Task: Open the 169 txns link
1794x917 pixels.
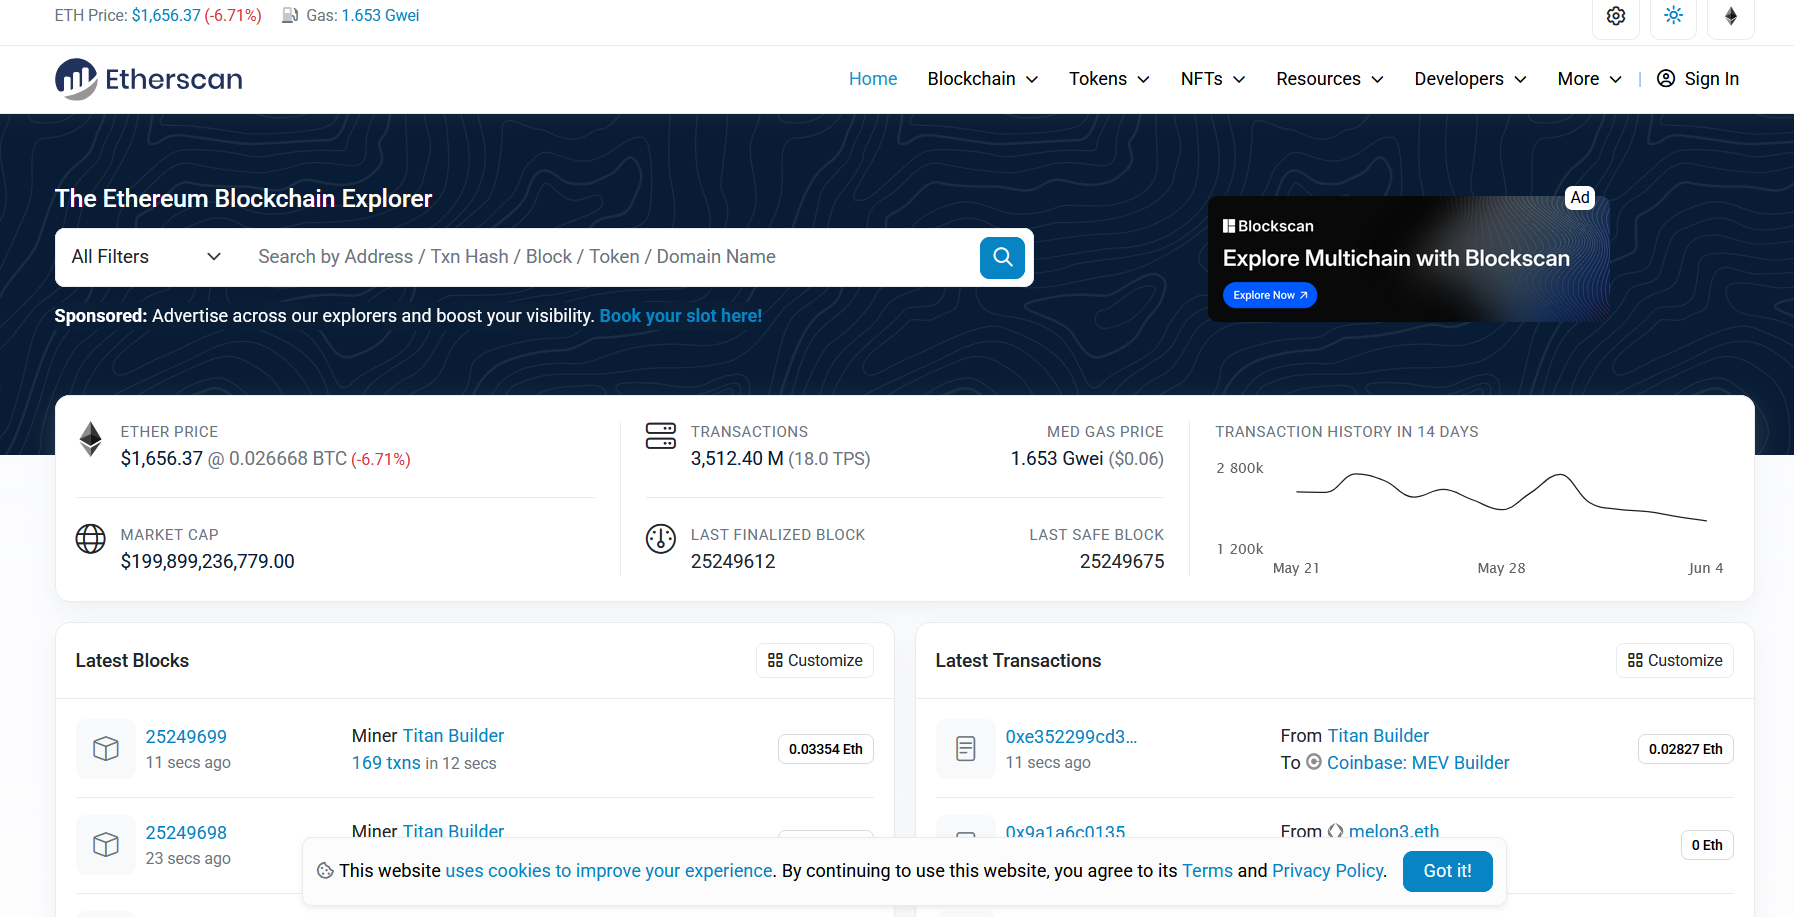Action: coord(386,763)
